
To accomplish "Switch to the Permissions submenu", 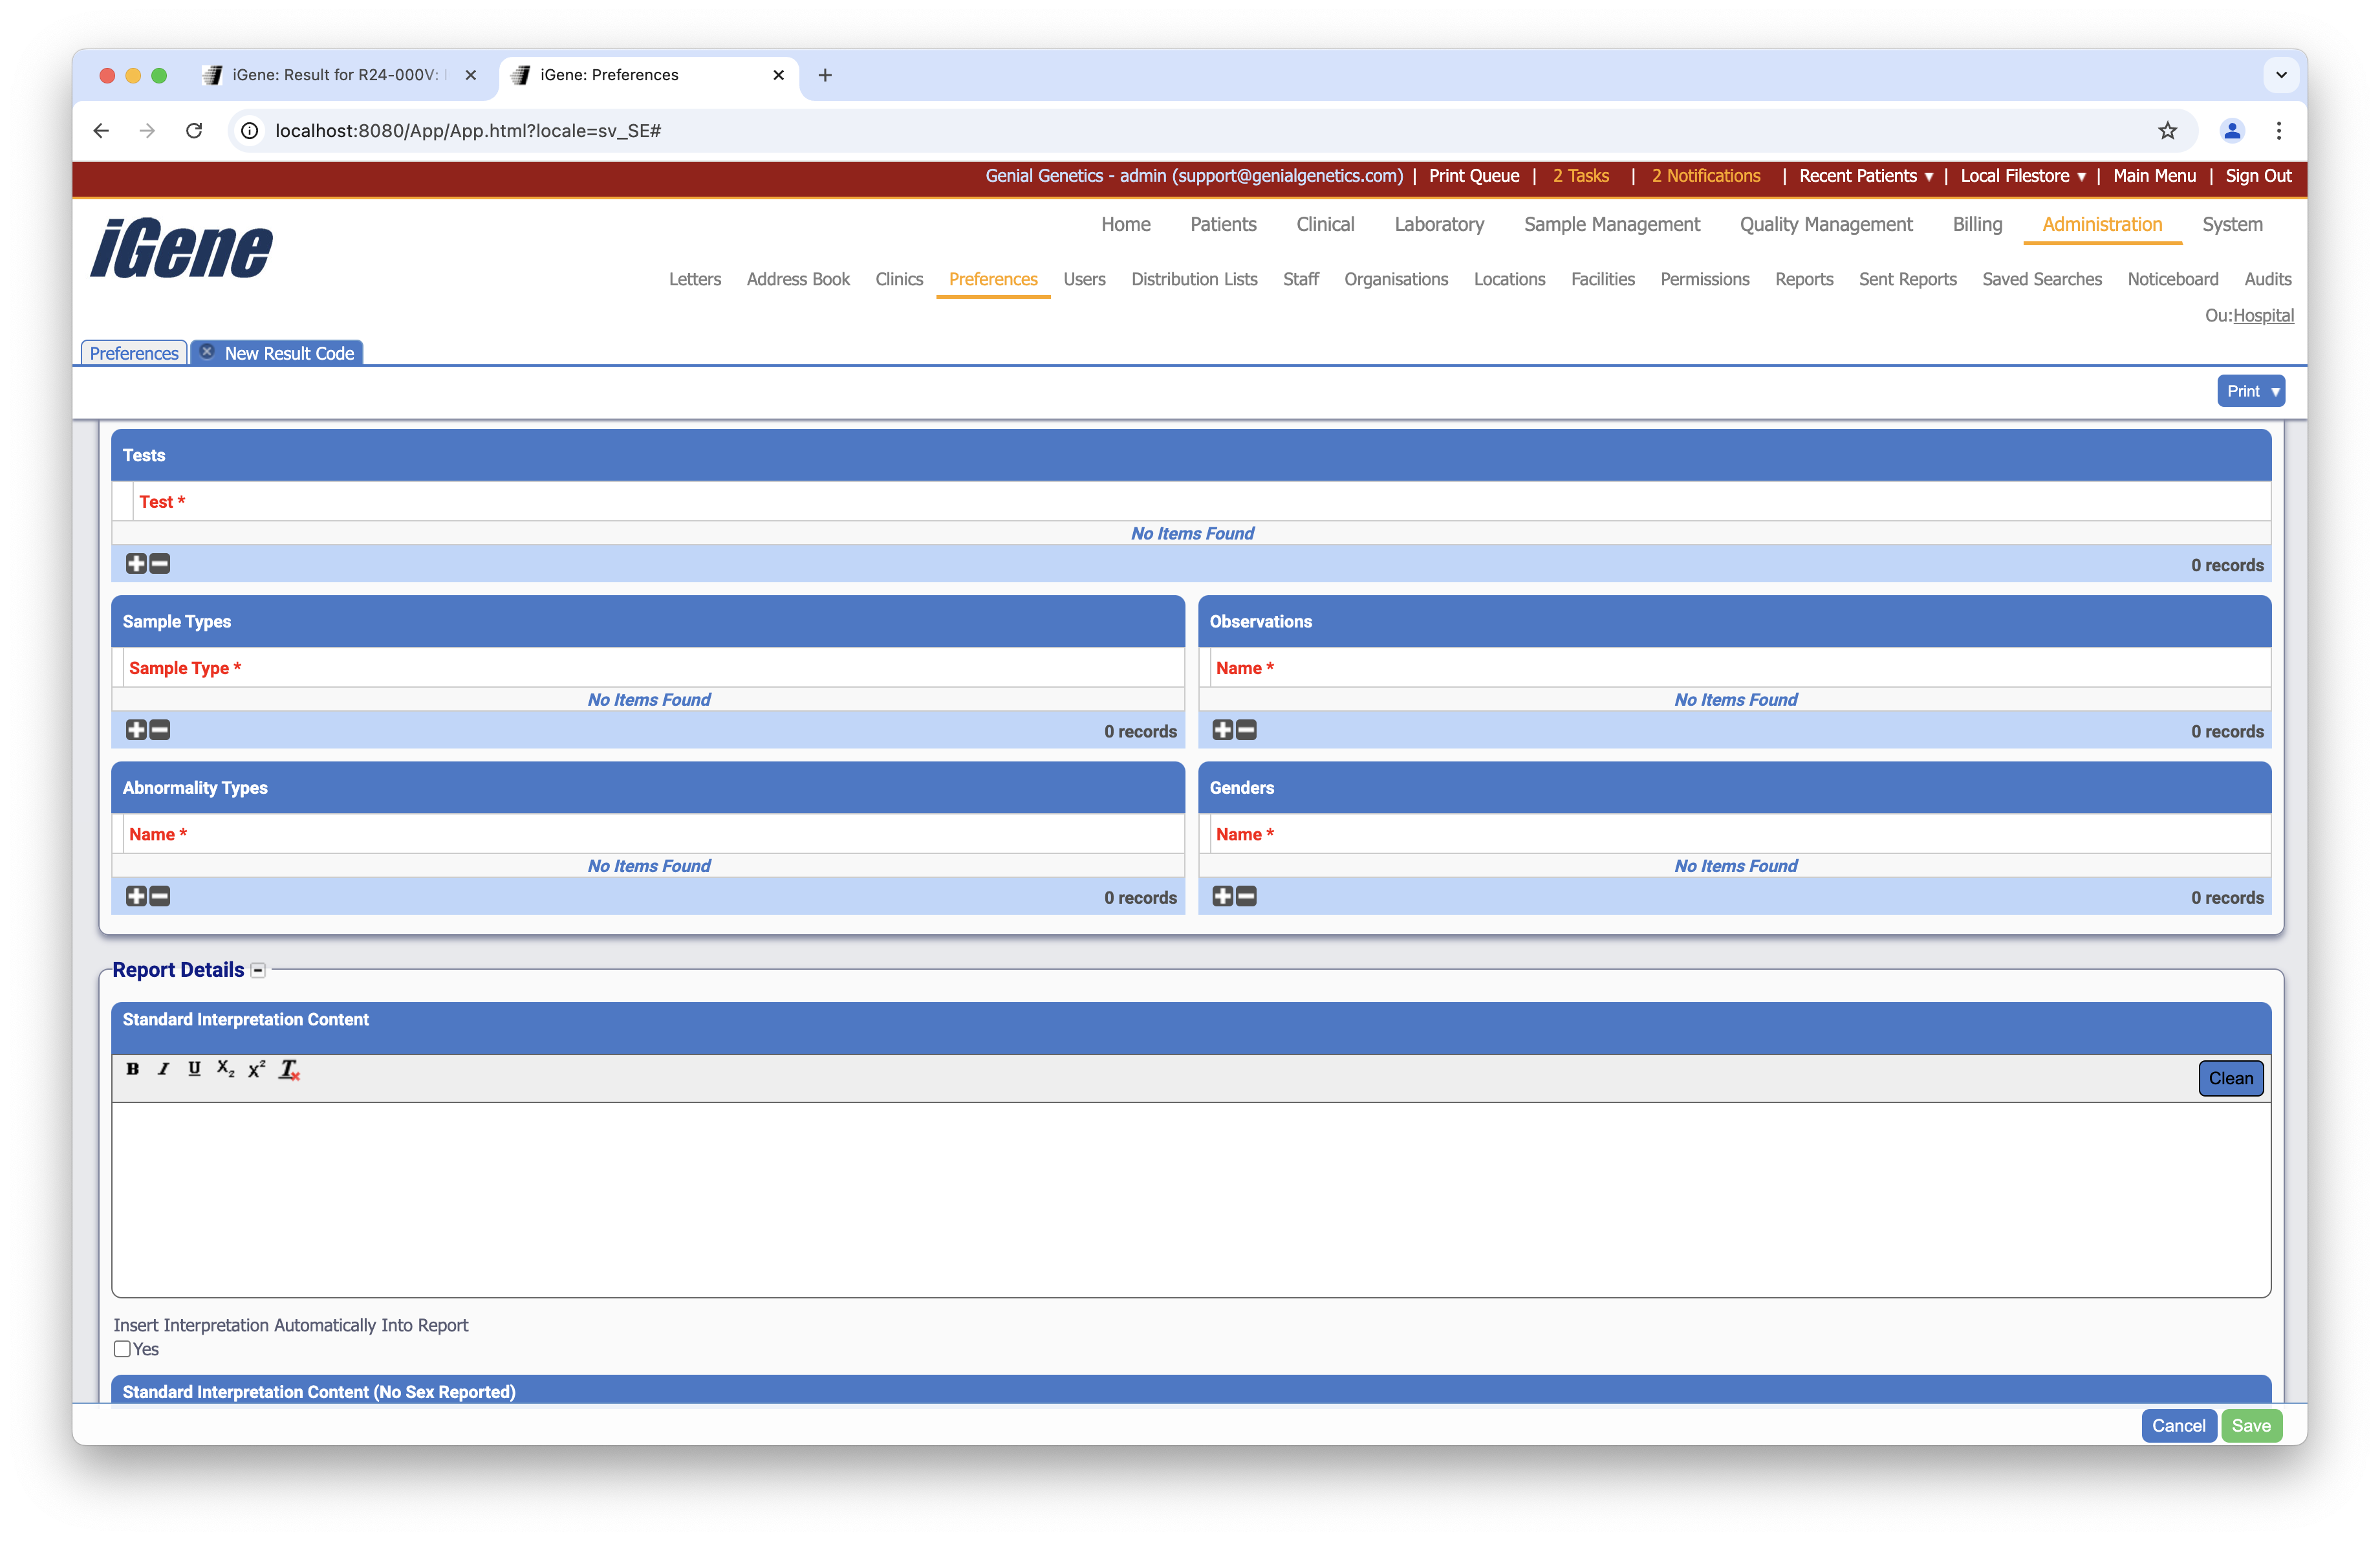I will (1704, 279).
